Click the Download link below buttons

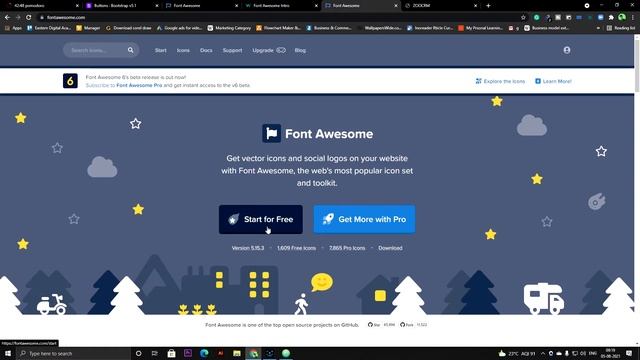pos(390,248)
